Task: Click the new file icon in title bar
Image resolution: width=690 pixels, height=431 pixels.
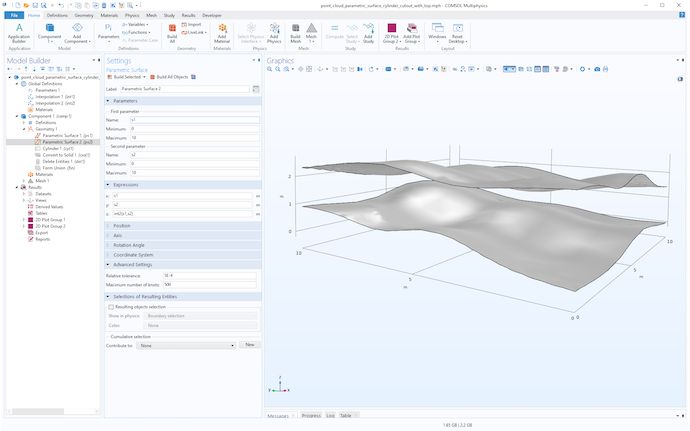Action: click(x=18, y=5)
